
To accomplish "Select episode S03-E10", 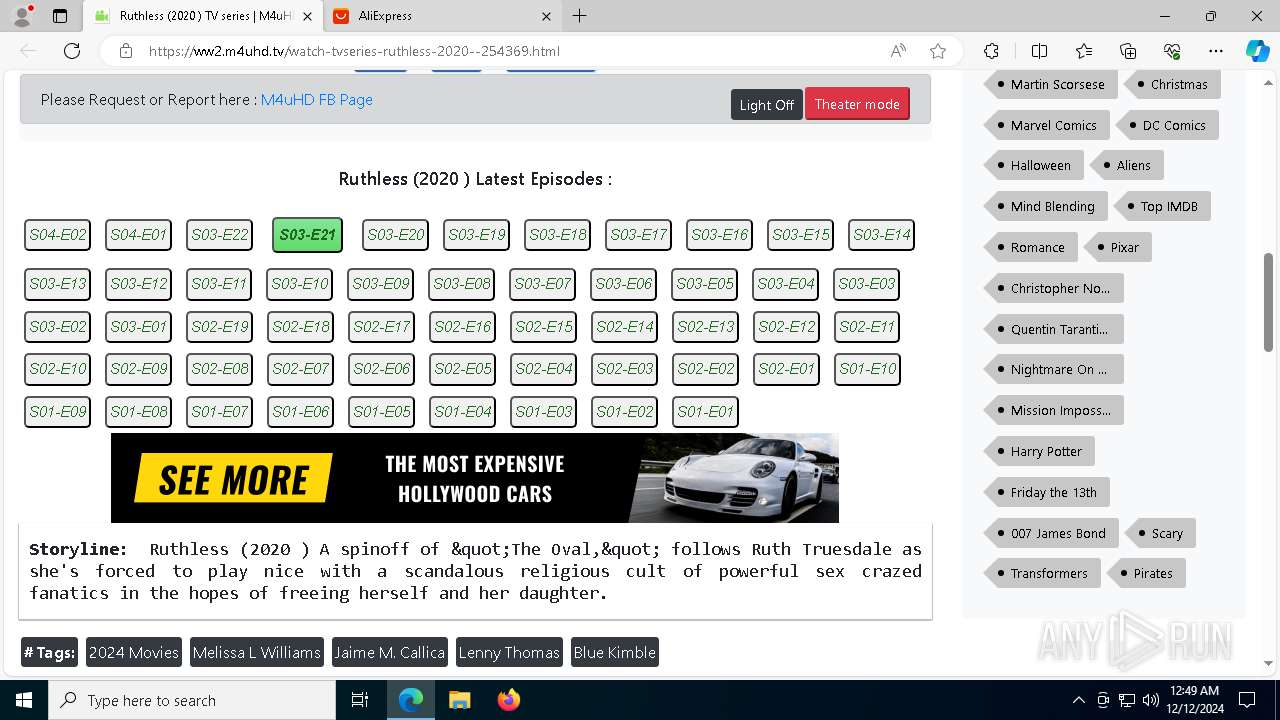I will pos(300,284).
